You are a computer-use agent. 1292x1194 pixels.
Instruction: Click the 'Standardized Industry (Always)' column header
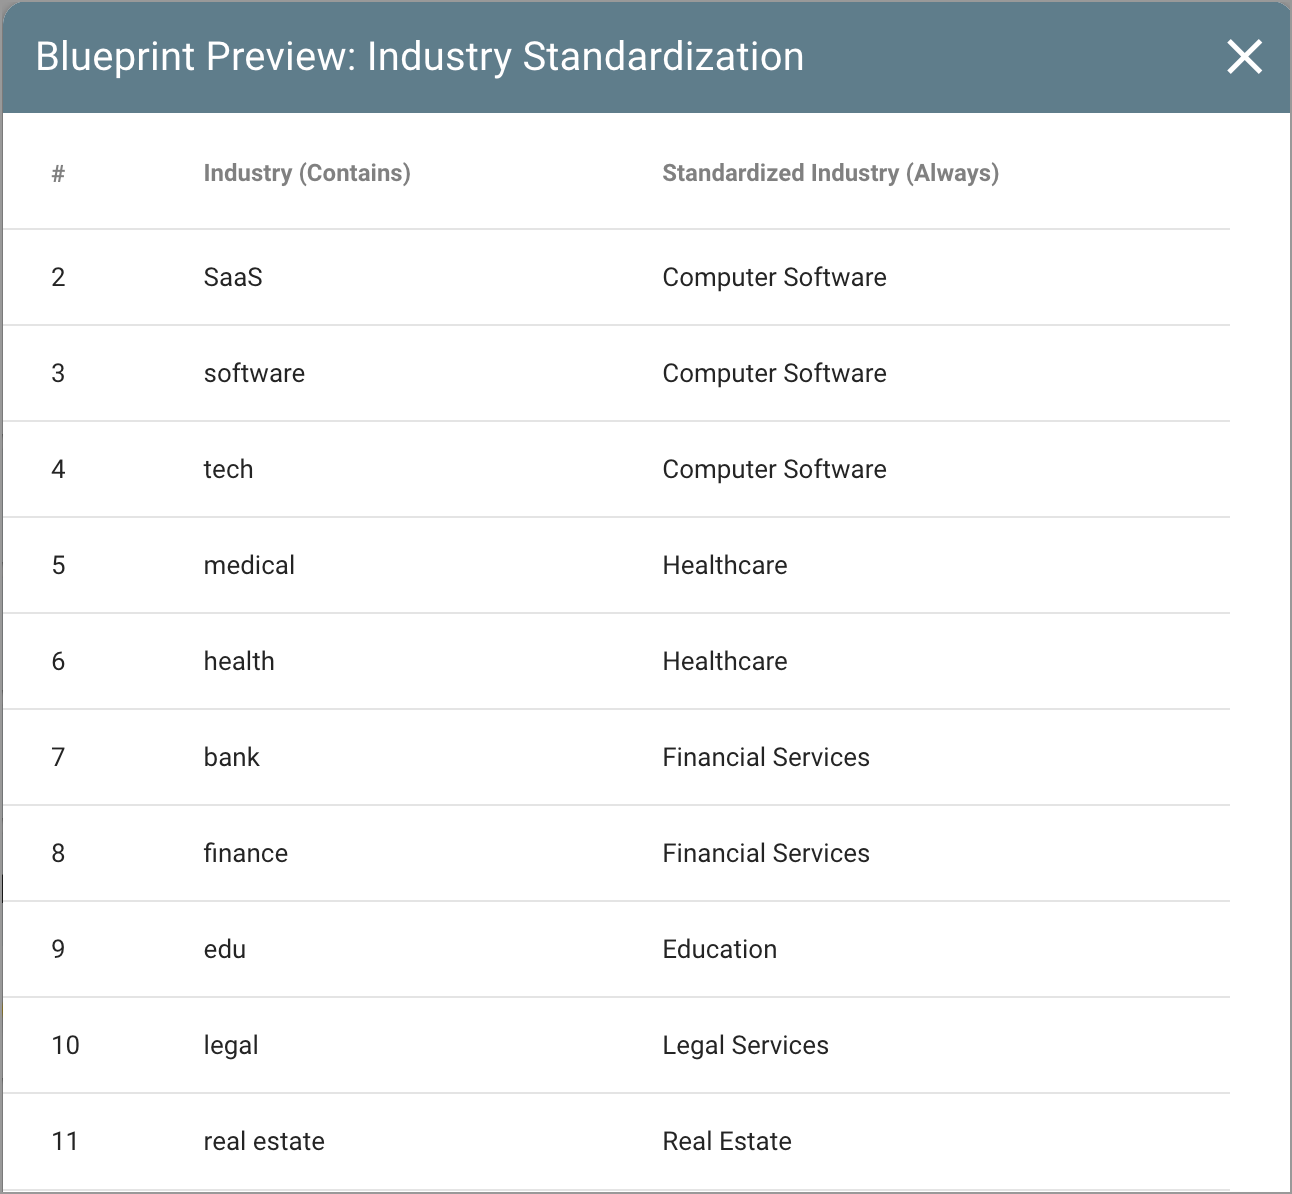(x=831, y=173)
